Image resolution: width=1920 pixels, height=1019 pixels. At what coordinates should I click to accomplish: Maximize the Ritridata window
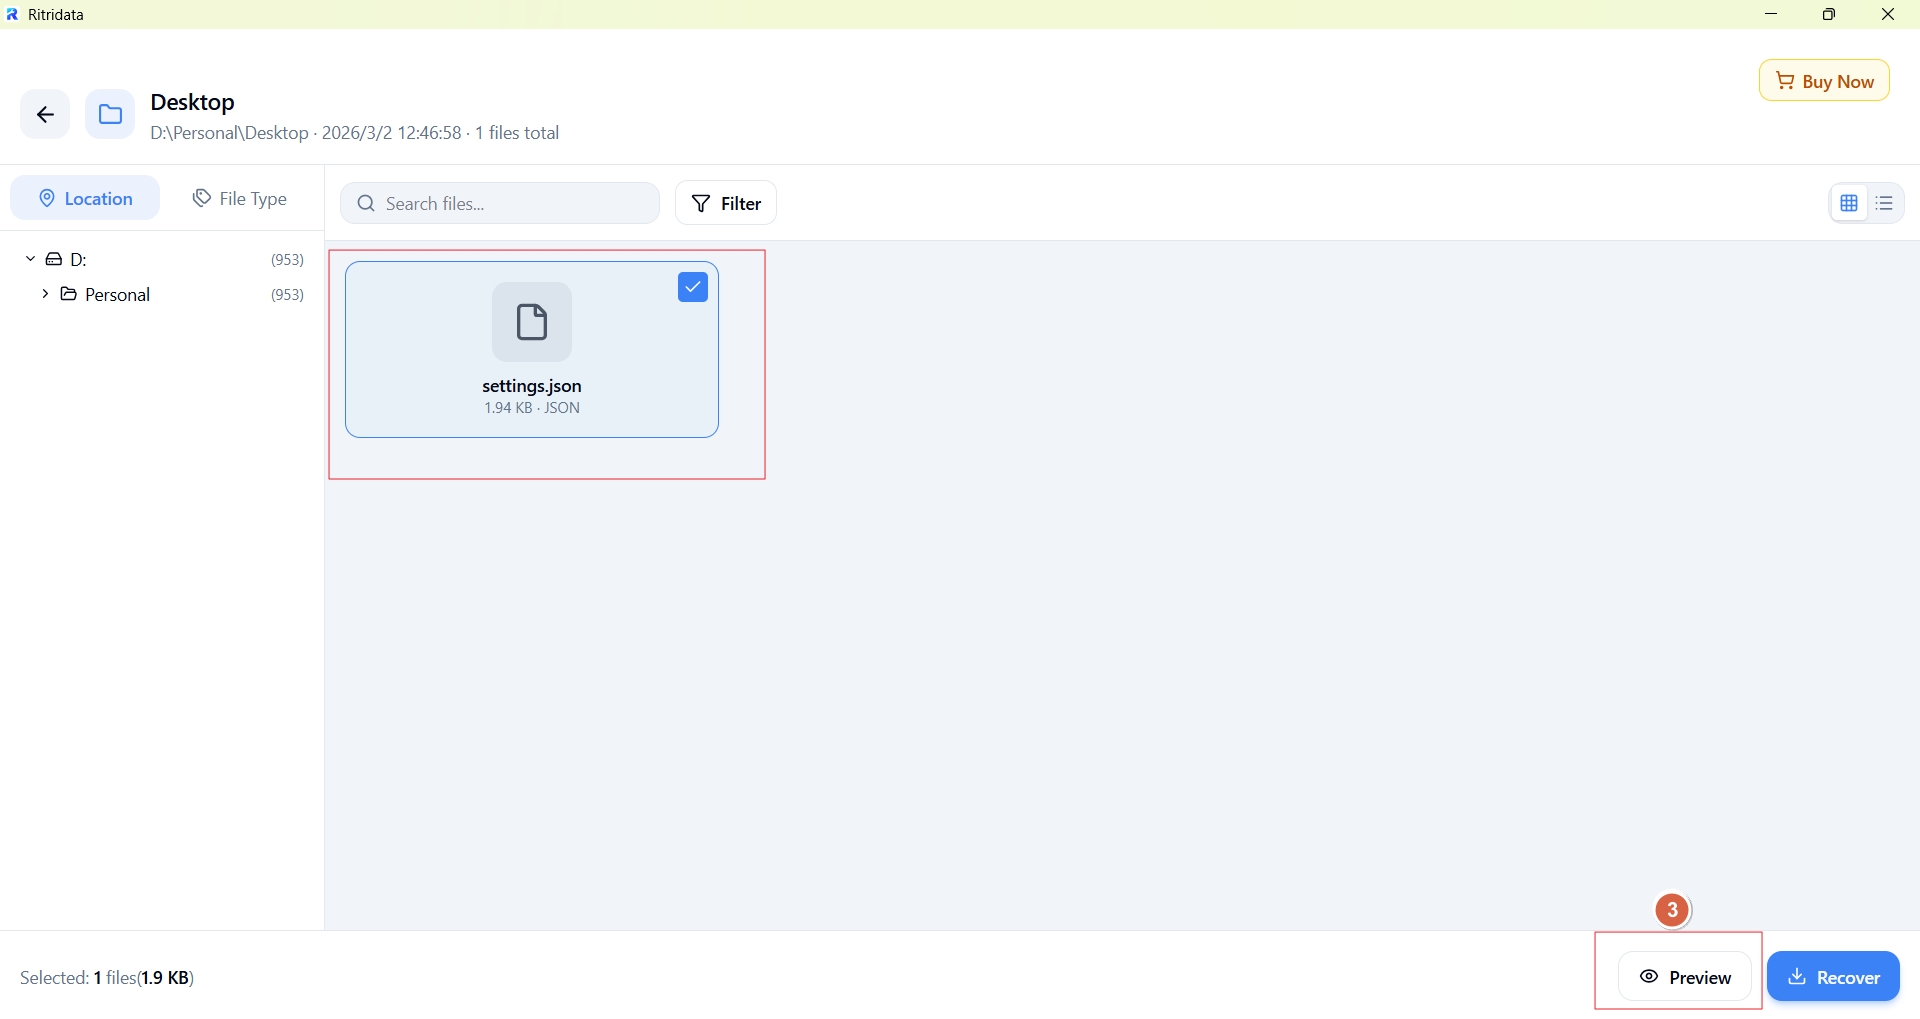(x=1830, y=15)
